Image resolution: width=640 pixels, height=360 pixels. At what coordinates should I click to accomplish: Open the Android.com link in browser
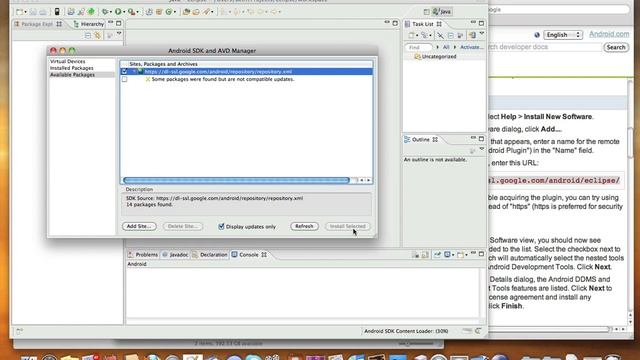coord(609,34)
